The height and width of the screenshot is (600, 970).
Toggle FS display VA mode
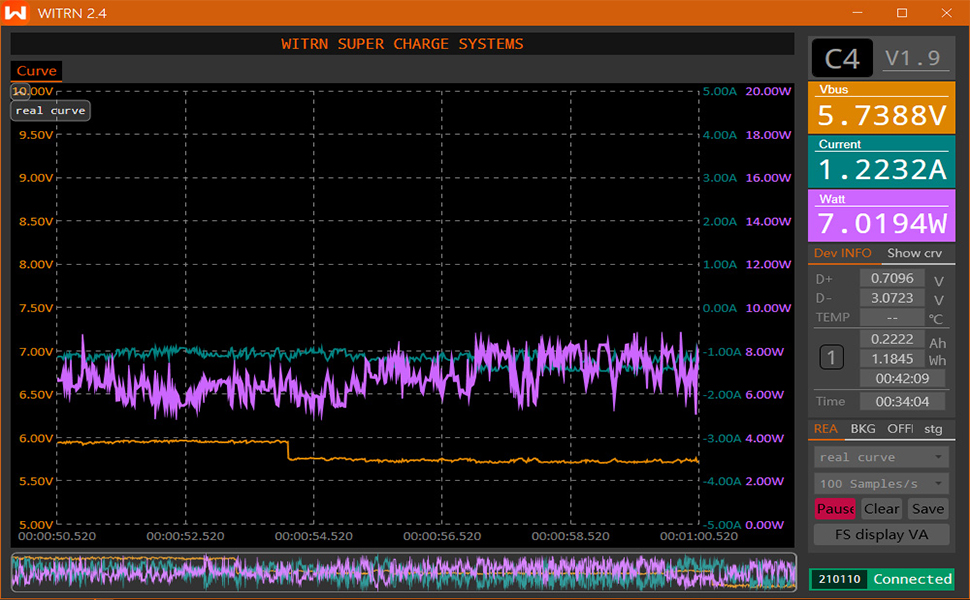tap(882, 535)
